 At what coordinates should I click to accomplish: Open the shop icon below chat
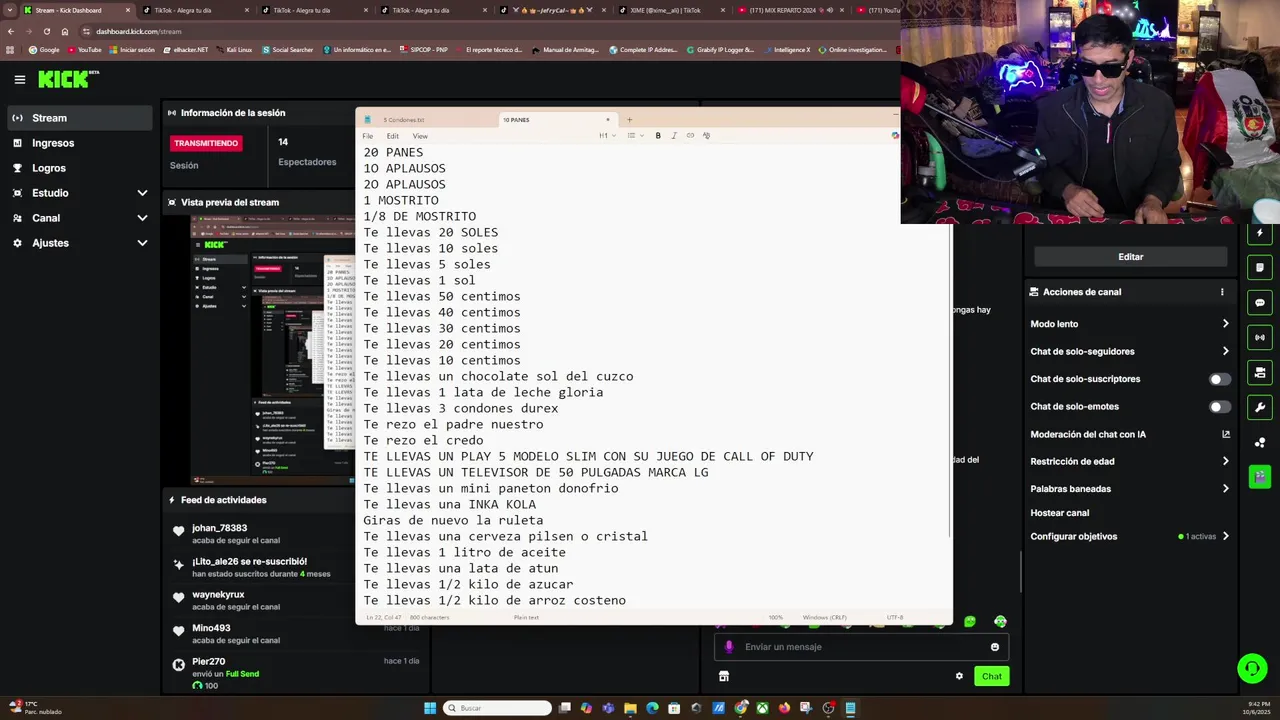click(x=724, y=676)
